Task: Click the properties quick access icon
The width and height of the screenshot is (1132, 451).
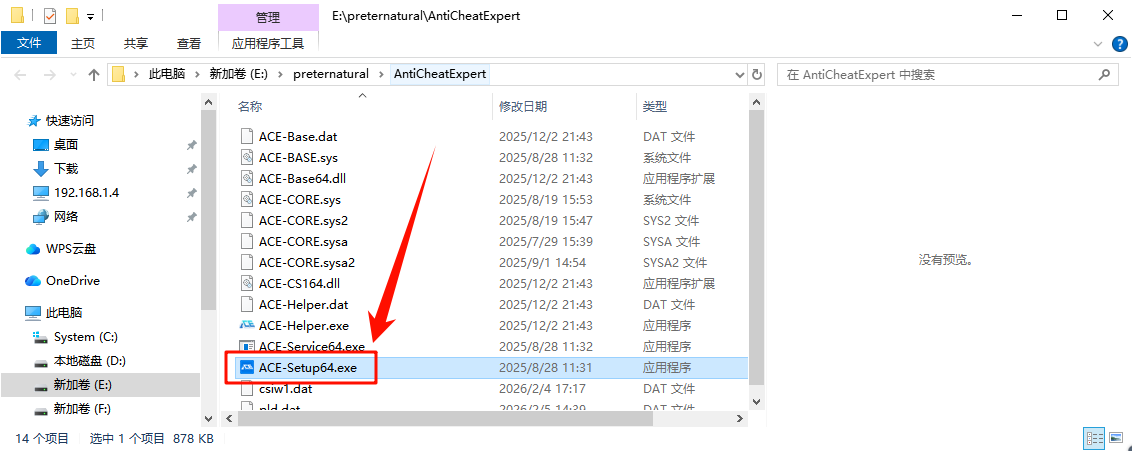Action: tap(50, 15)
